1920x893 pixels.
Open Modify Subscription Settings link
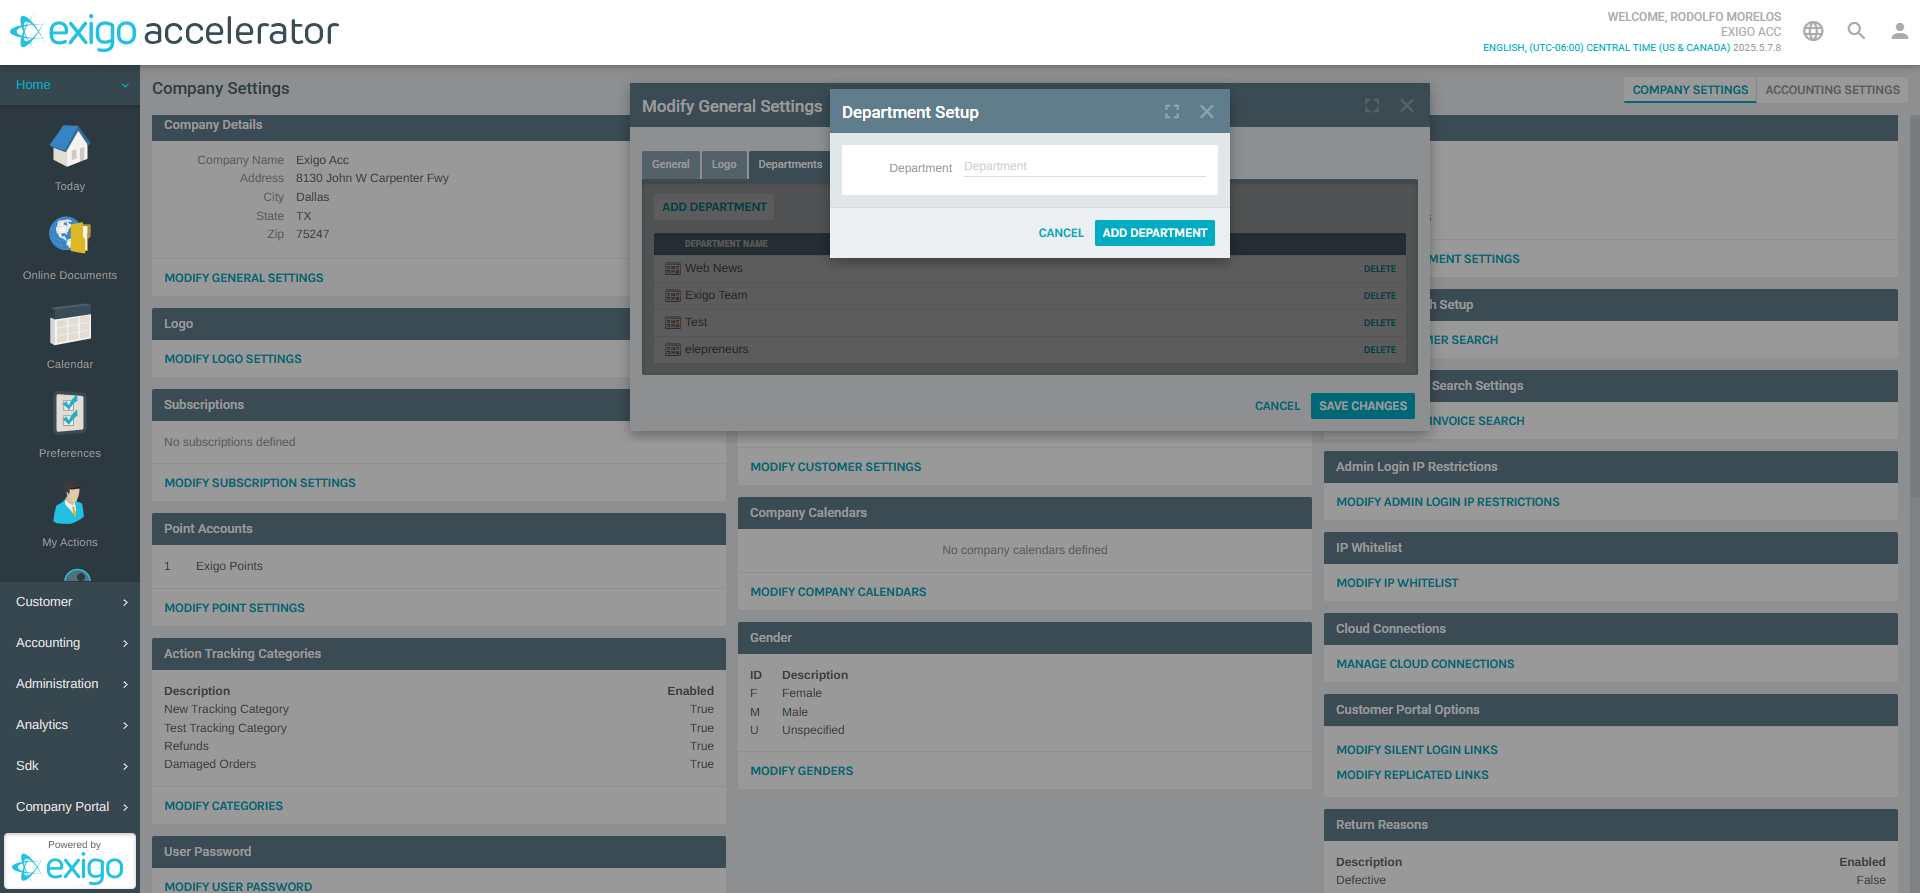pyautogui.click(x=260, y=483)
